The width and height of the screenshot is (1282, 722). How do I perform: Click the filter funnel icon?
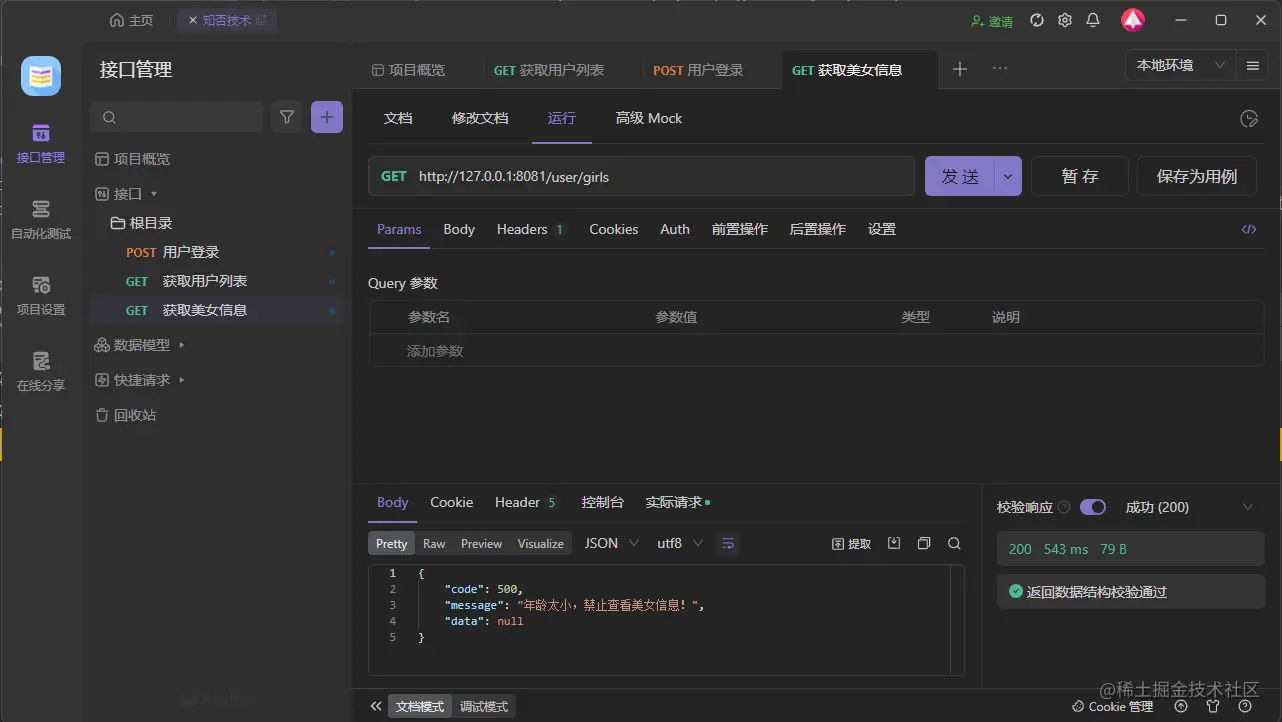(x=287, y=117)
